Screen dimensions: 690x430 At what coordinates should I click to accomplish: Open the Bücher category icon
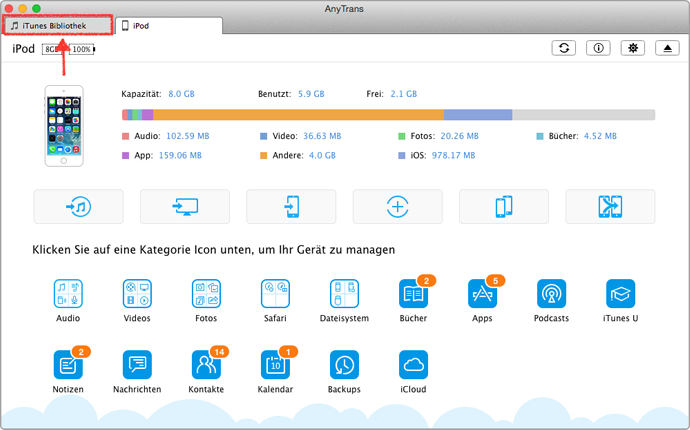pyautogui.click(x=413, y=294)
